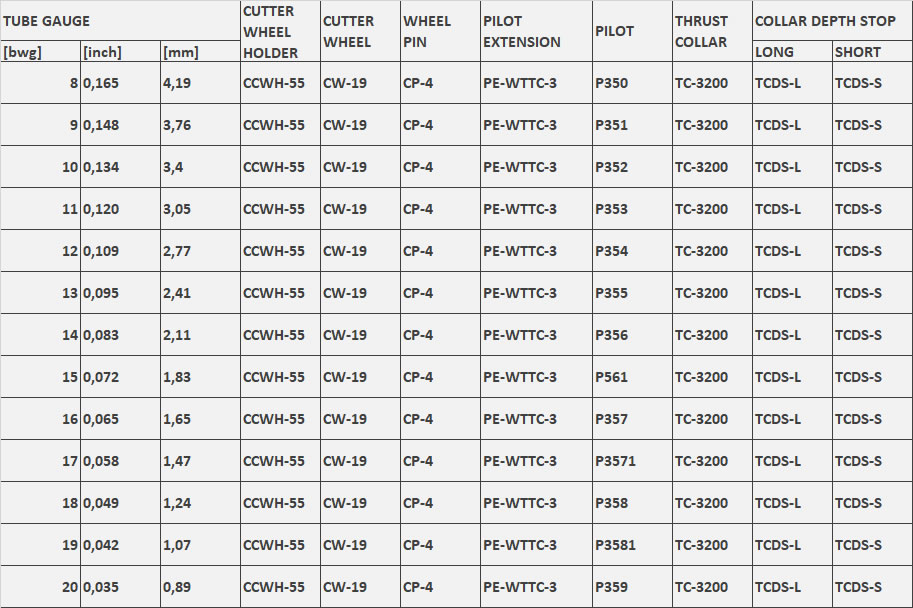Image resolution: width=913 pixels, height=608 pixels.
Task: Click the THRUST COLLAR header
Action: click(x=712, y=31)
